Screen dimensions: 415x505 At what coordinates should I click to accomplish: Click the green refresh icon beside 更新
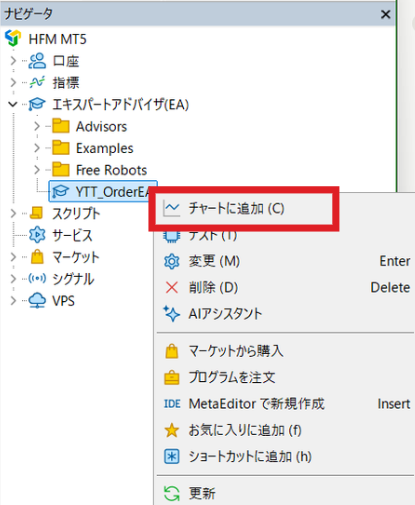pyautogui.click(x=172, y=493)
